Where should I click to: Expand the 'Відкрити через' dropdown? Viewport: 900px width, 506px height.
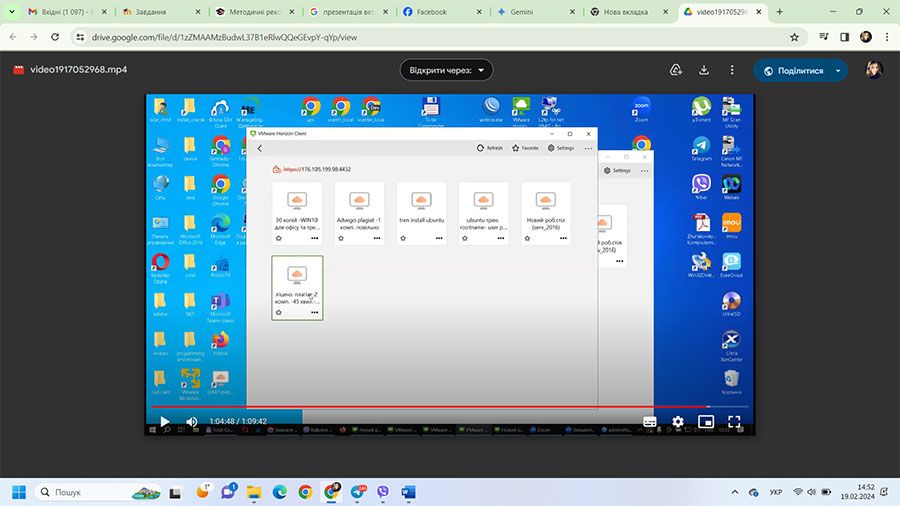pos(447,70)
